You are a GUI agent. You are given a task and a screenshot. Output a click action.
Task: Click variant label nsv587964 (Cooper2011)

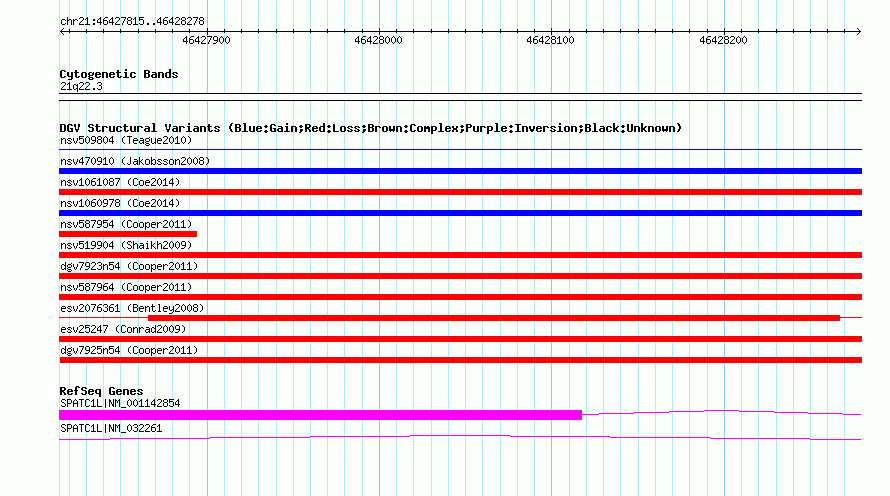126,287
